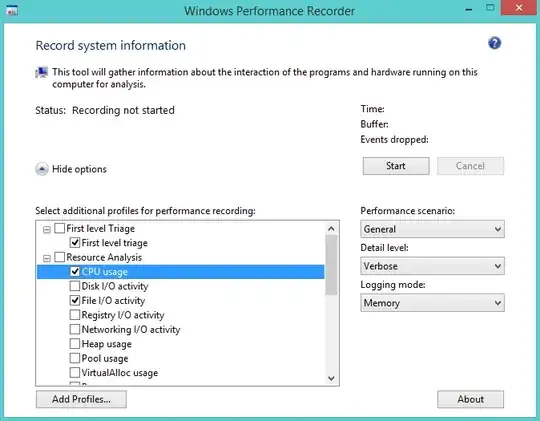Image resolution: width=540 pixels, height=421 pixels.
Task: Click the app icon in title bar
Action: tap(12, 11)
